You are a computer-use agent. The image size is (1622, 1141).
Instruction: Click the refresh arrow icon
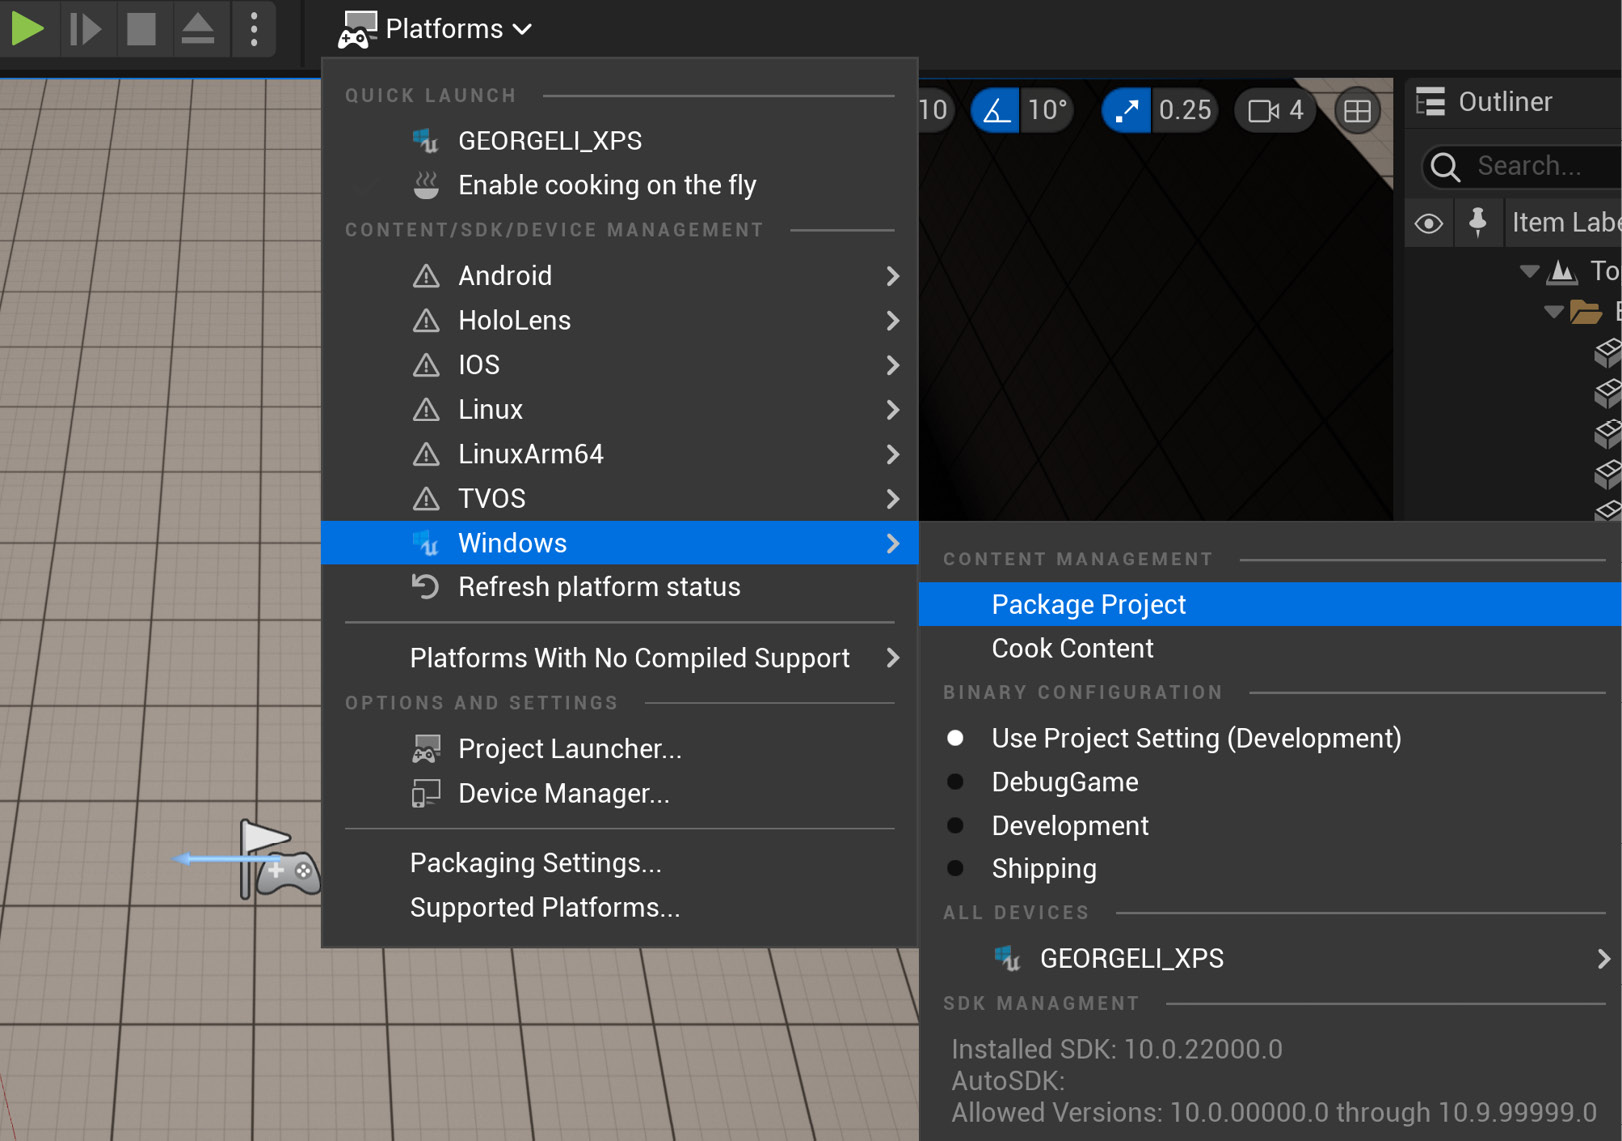pos(426,587)
